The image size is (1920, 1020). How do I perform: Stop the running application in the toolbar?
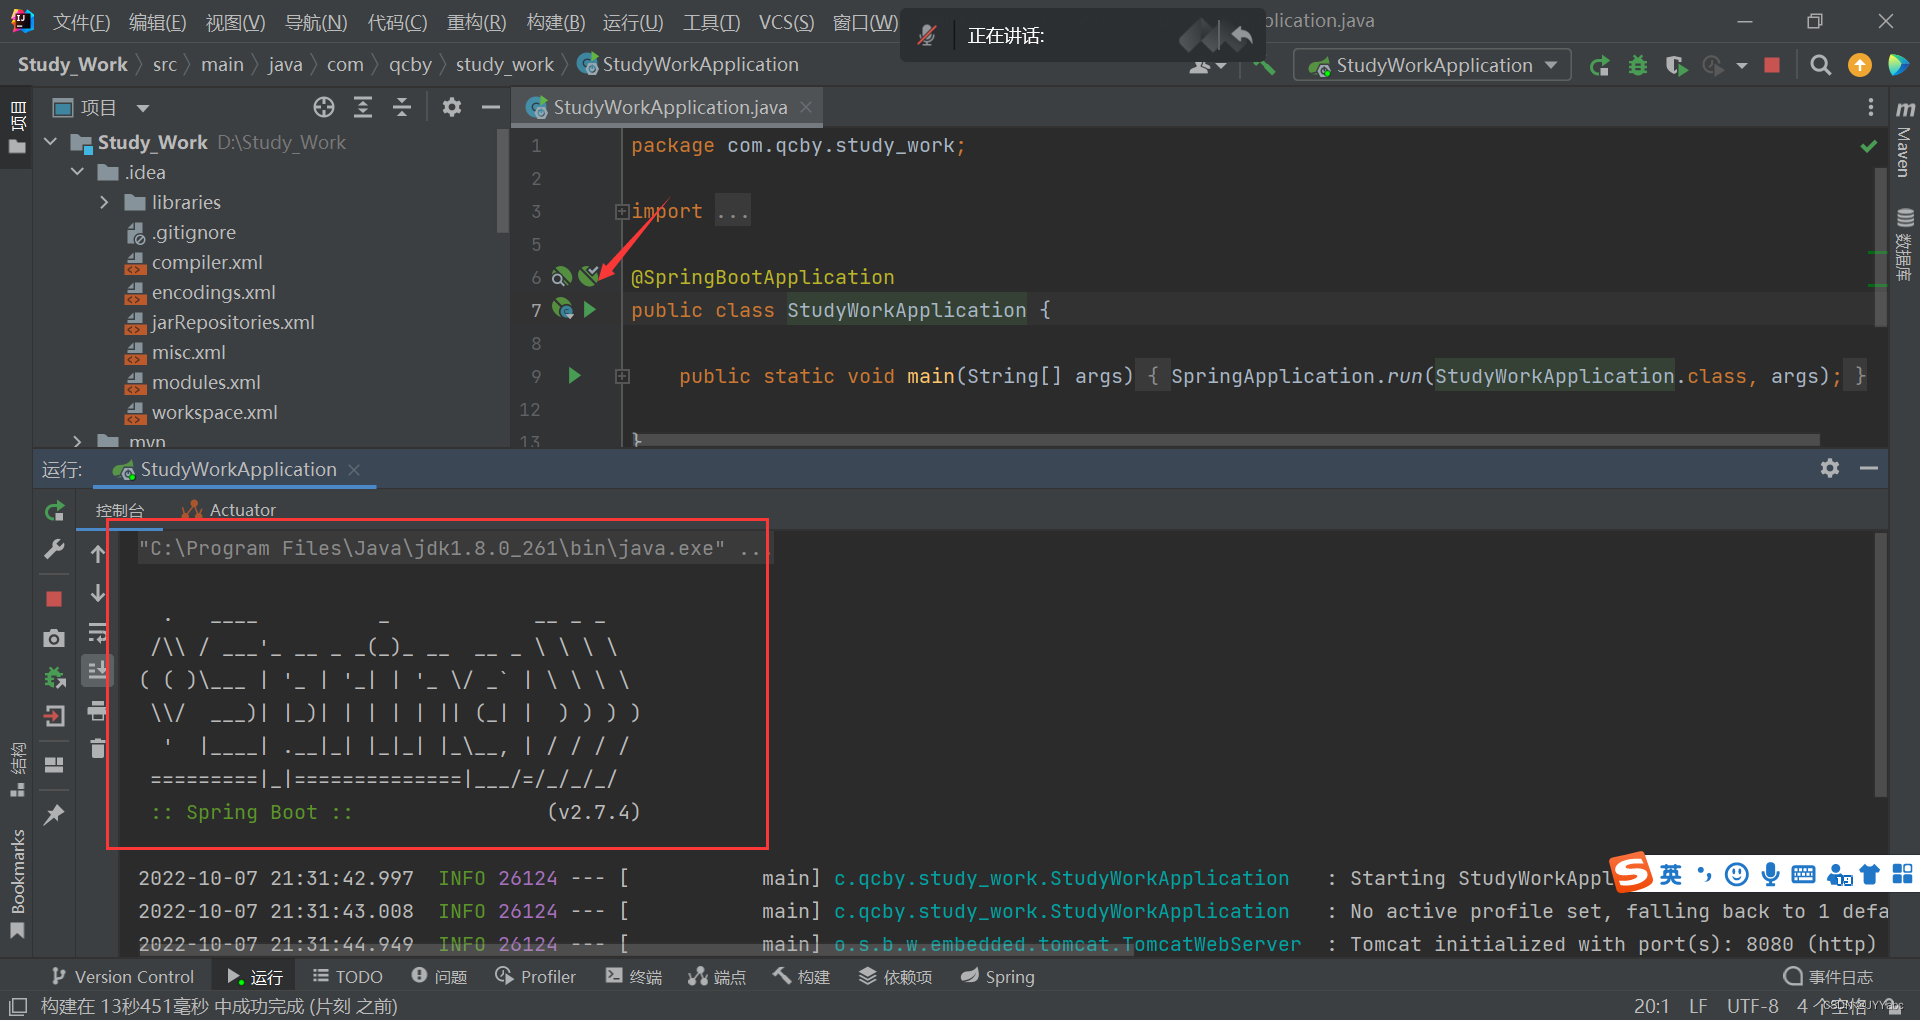(1772, 65)
